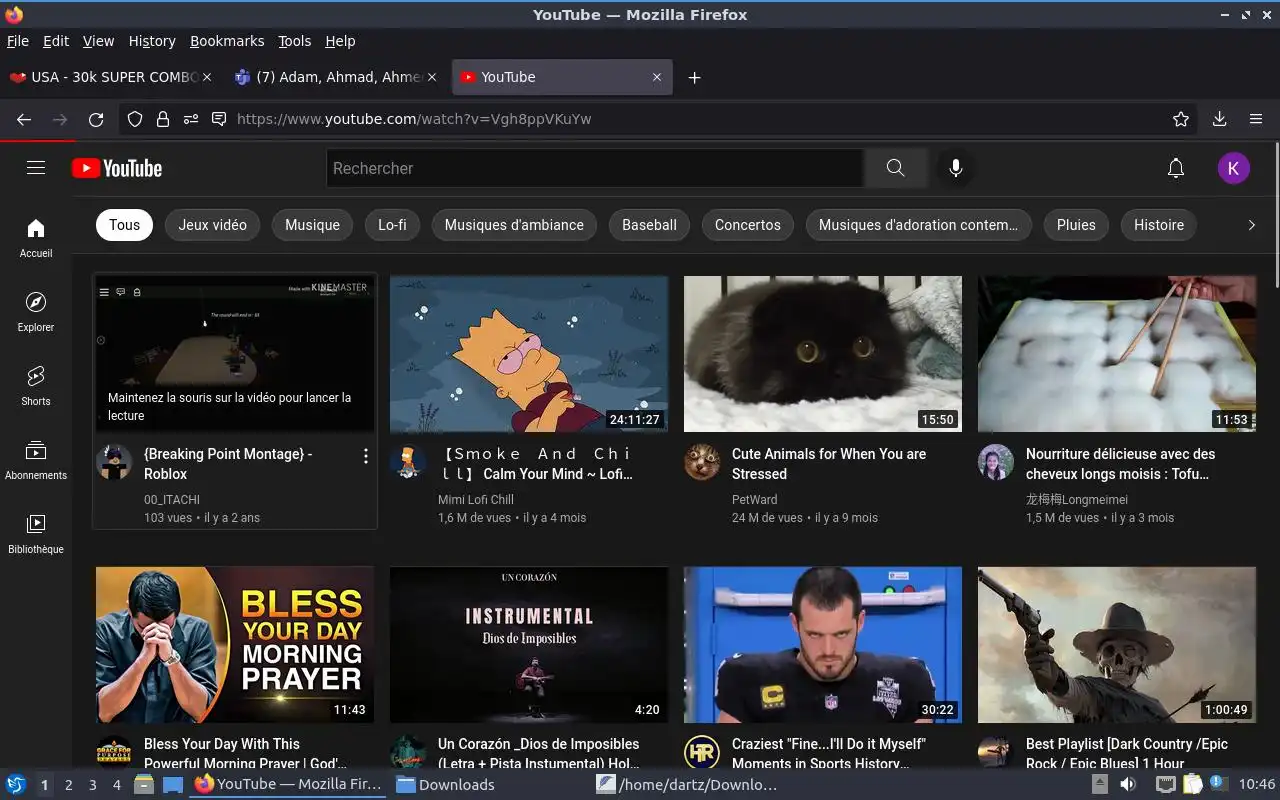Open the View menu
This screenshot has width=1280, height=800.
pyautogui.click(x=98, y=41)
